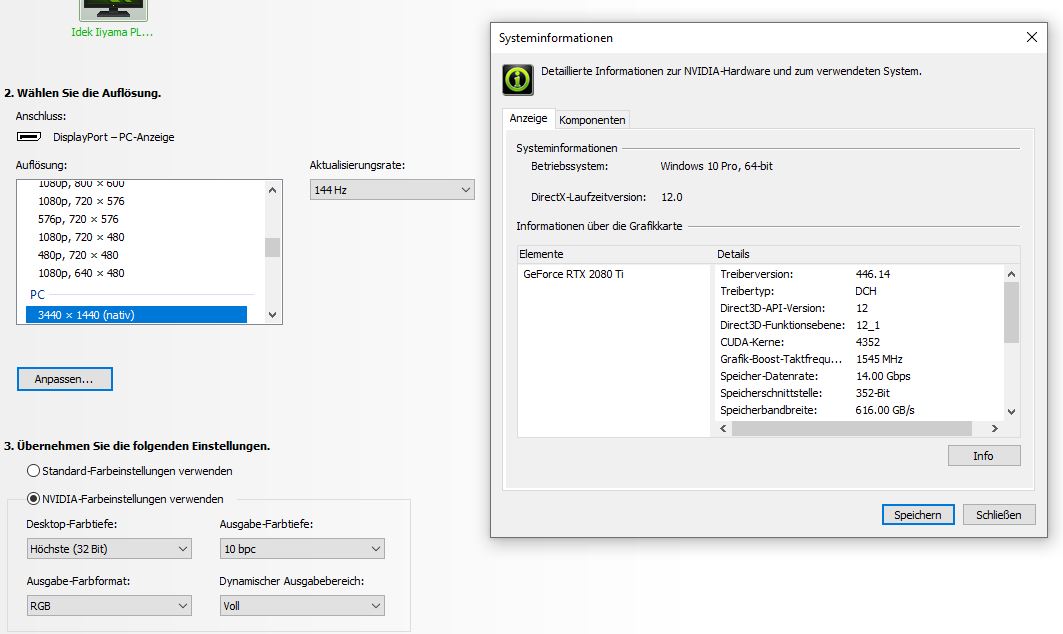This screenshot has width=1063, height=634.
Task: Select resolution 3440 × 1440 (nativ)
Action: 136,315
